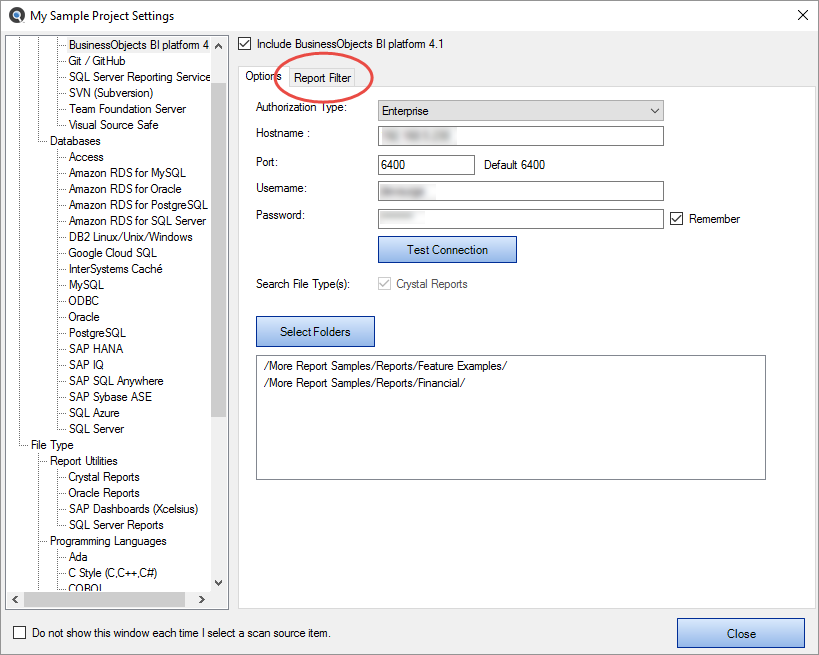Select the Report Utilities node
The height and width of the screenshot is (655, 819).
(x=84, y=461)
